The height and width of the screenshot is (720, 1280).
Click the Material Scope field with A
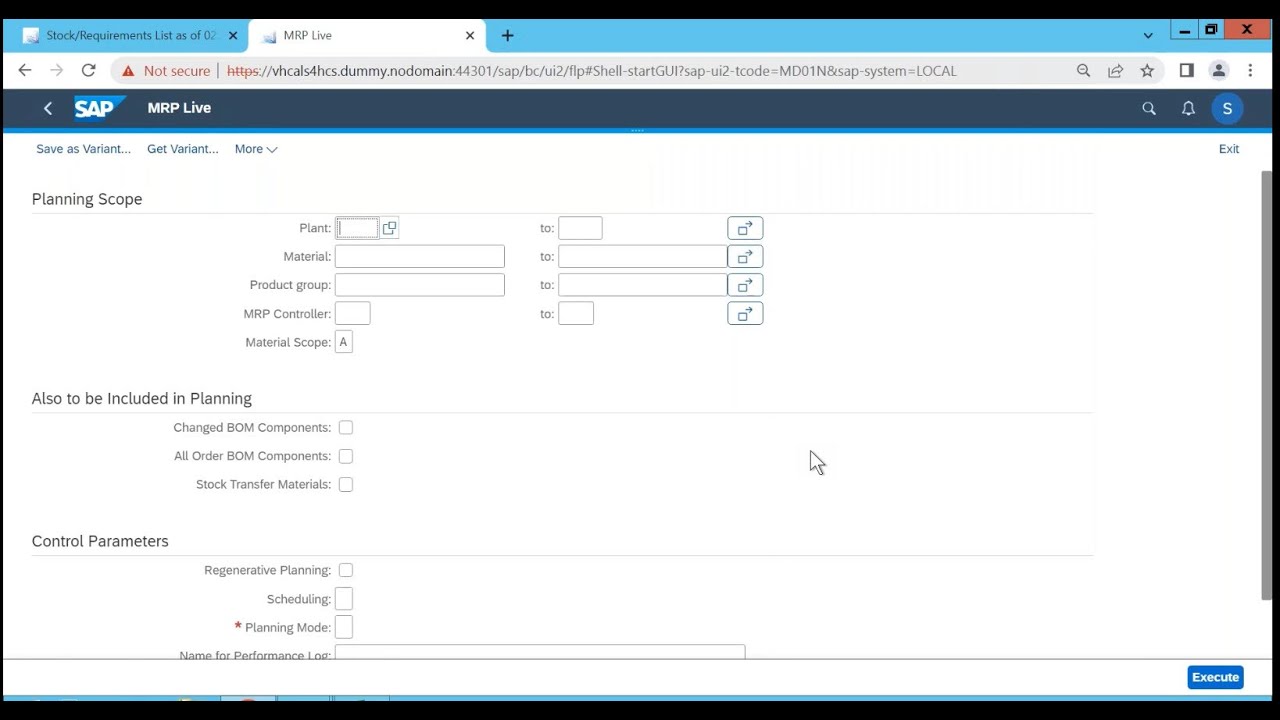click(344, 342)
